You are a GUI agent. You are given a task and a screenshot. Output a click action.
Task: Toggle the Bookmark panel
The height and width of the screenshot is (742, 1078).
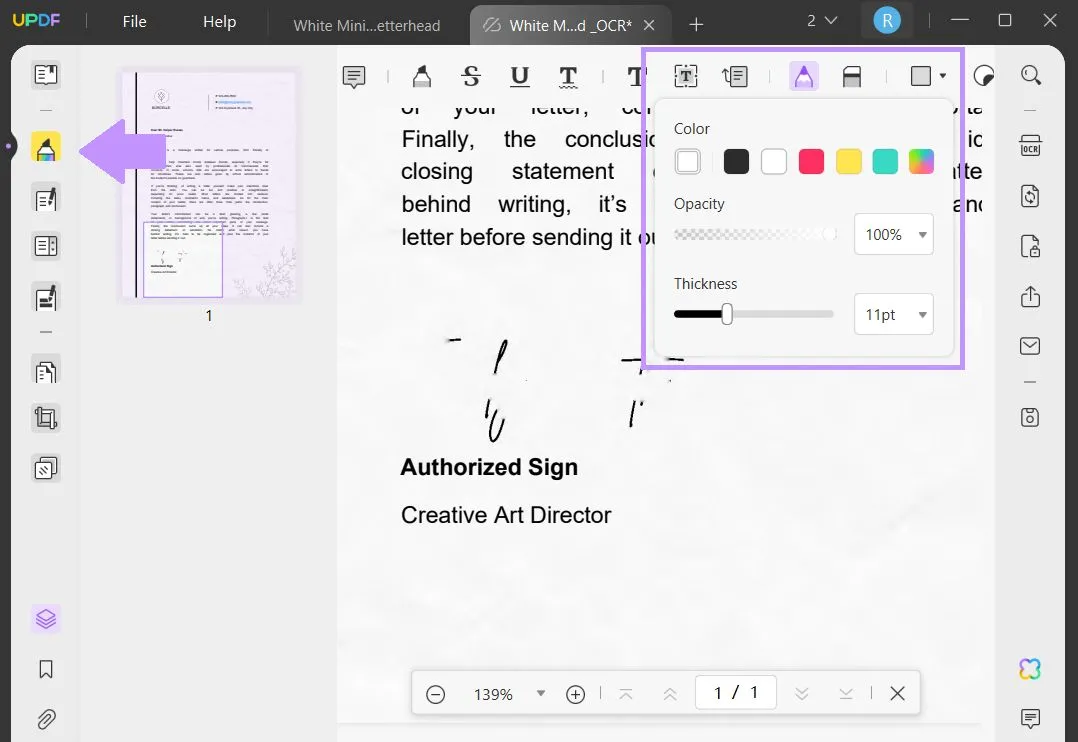(x=46, y=669)
